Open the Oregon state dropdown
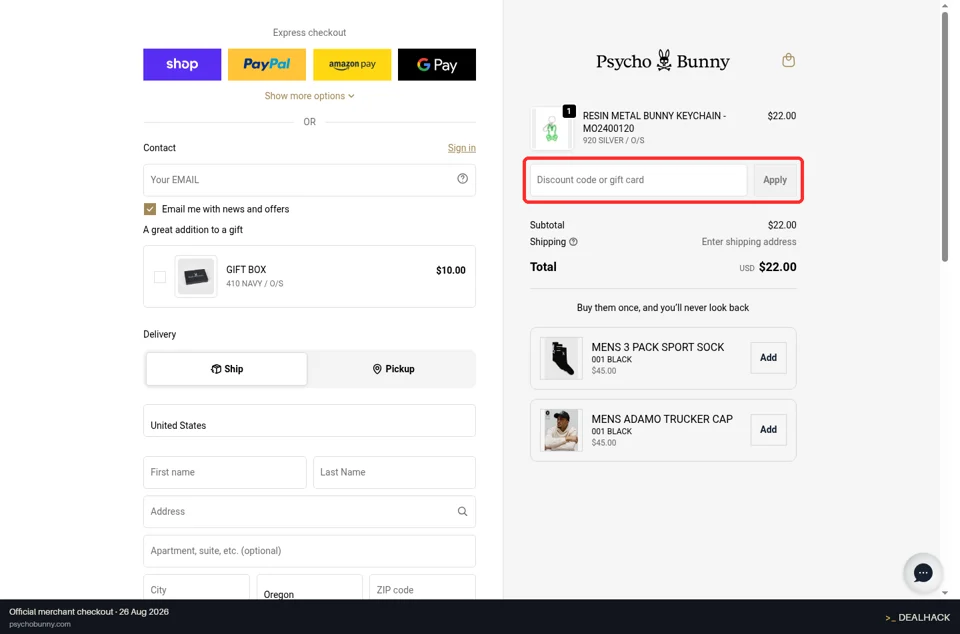This screenshot has width=960, height=634. (x=309, y=587)
